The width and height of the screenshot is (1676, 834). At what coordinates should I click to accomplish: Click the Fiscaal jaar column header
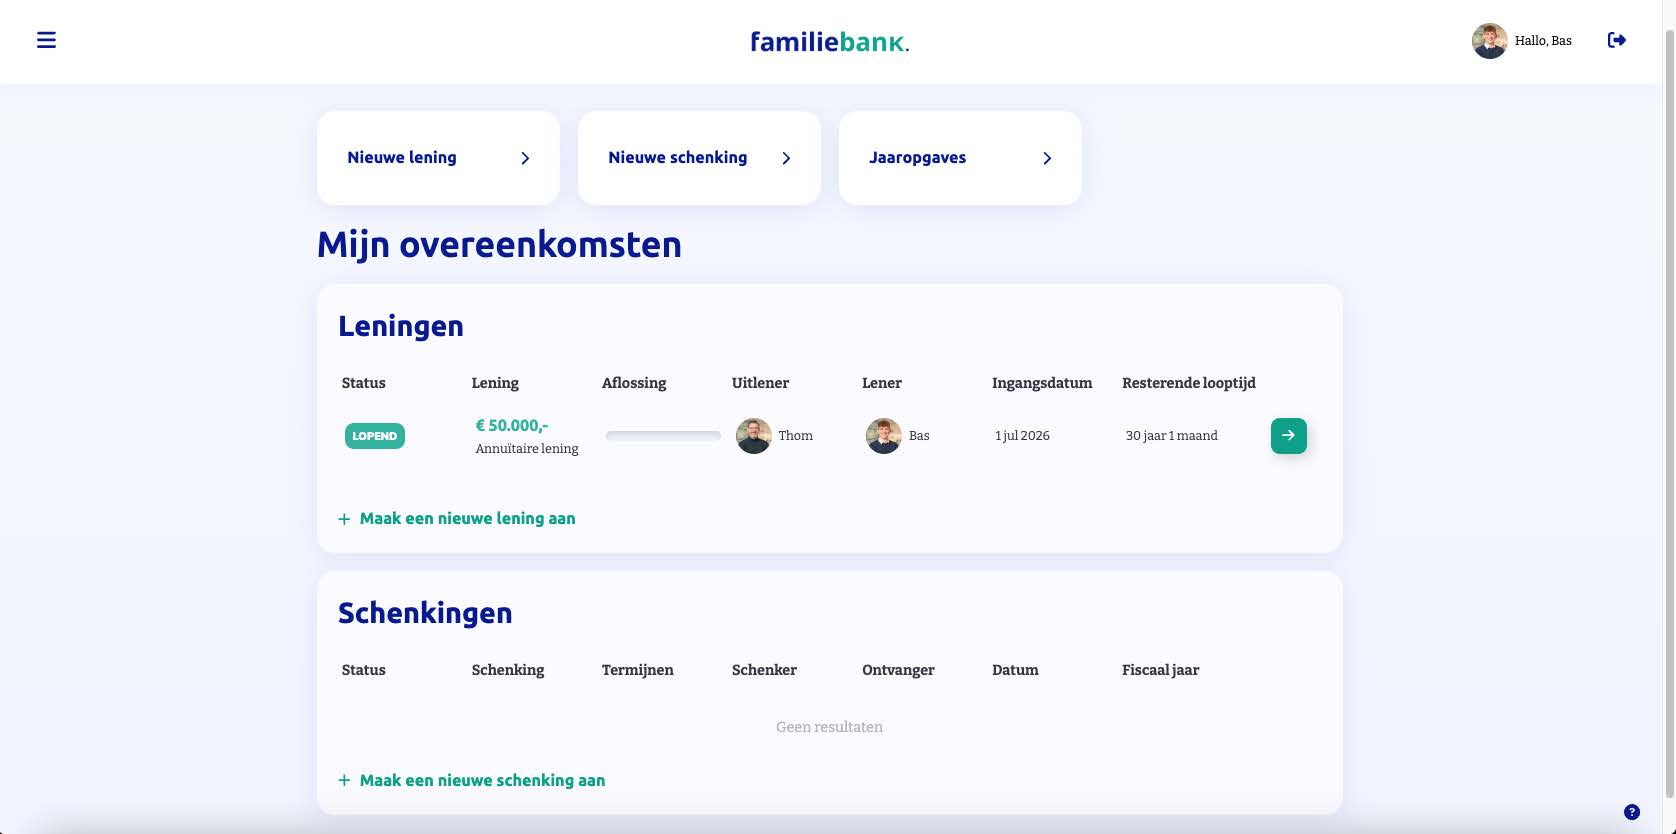coord(1160,670)
